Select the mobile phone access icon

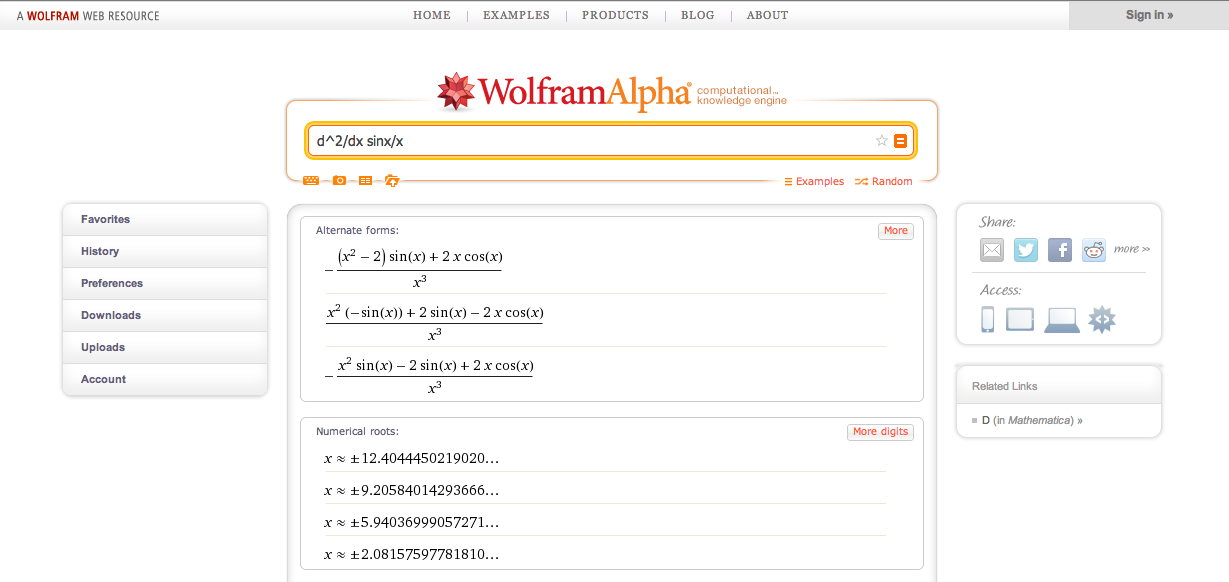pos(987,319)
